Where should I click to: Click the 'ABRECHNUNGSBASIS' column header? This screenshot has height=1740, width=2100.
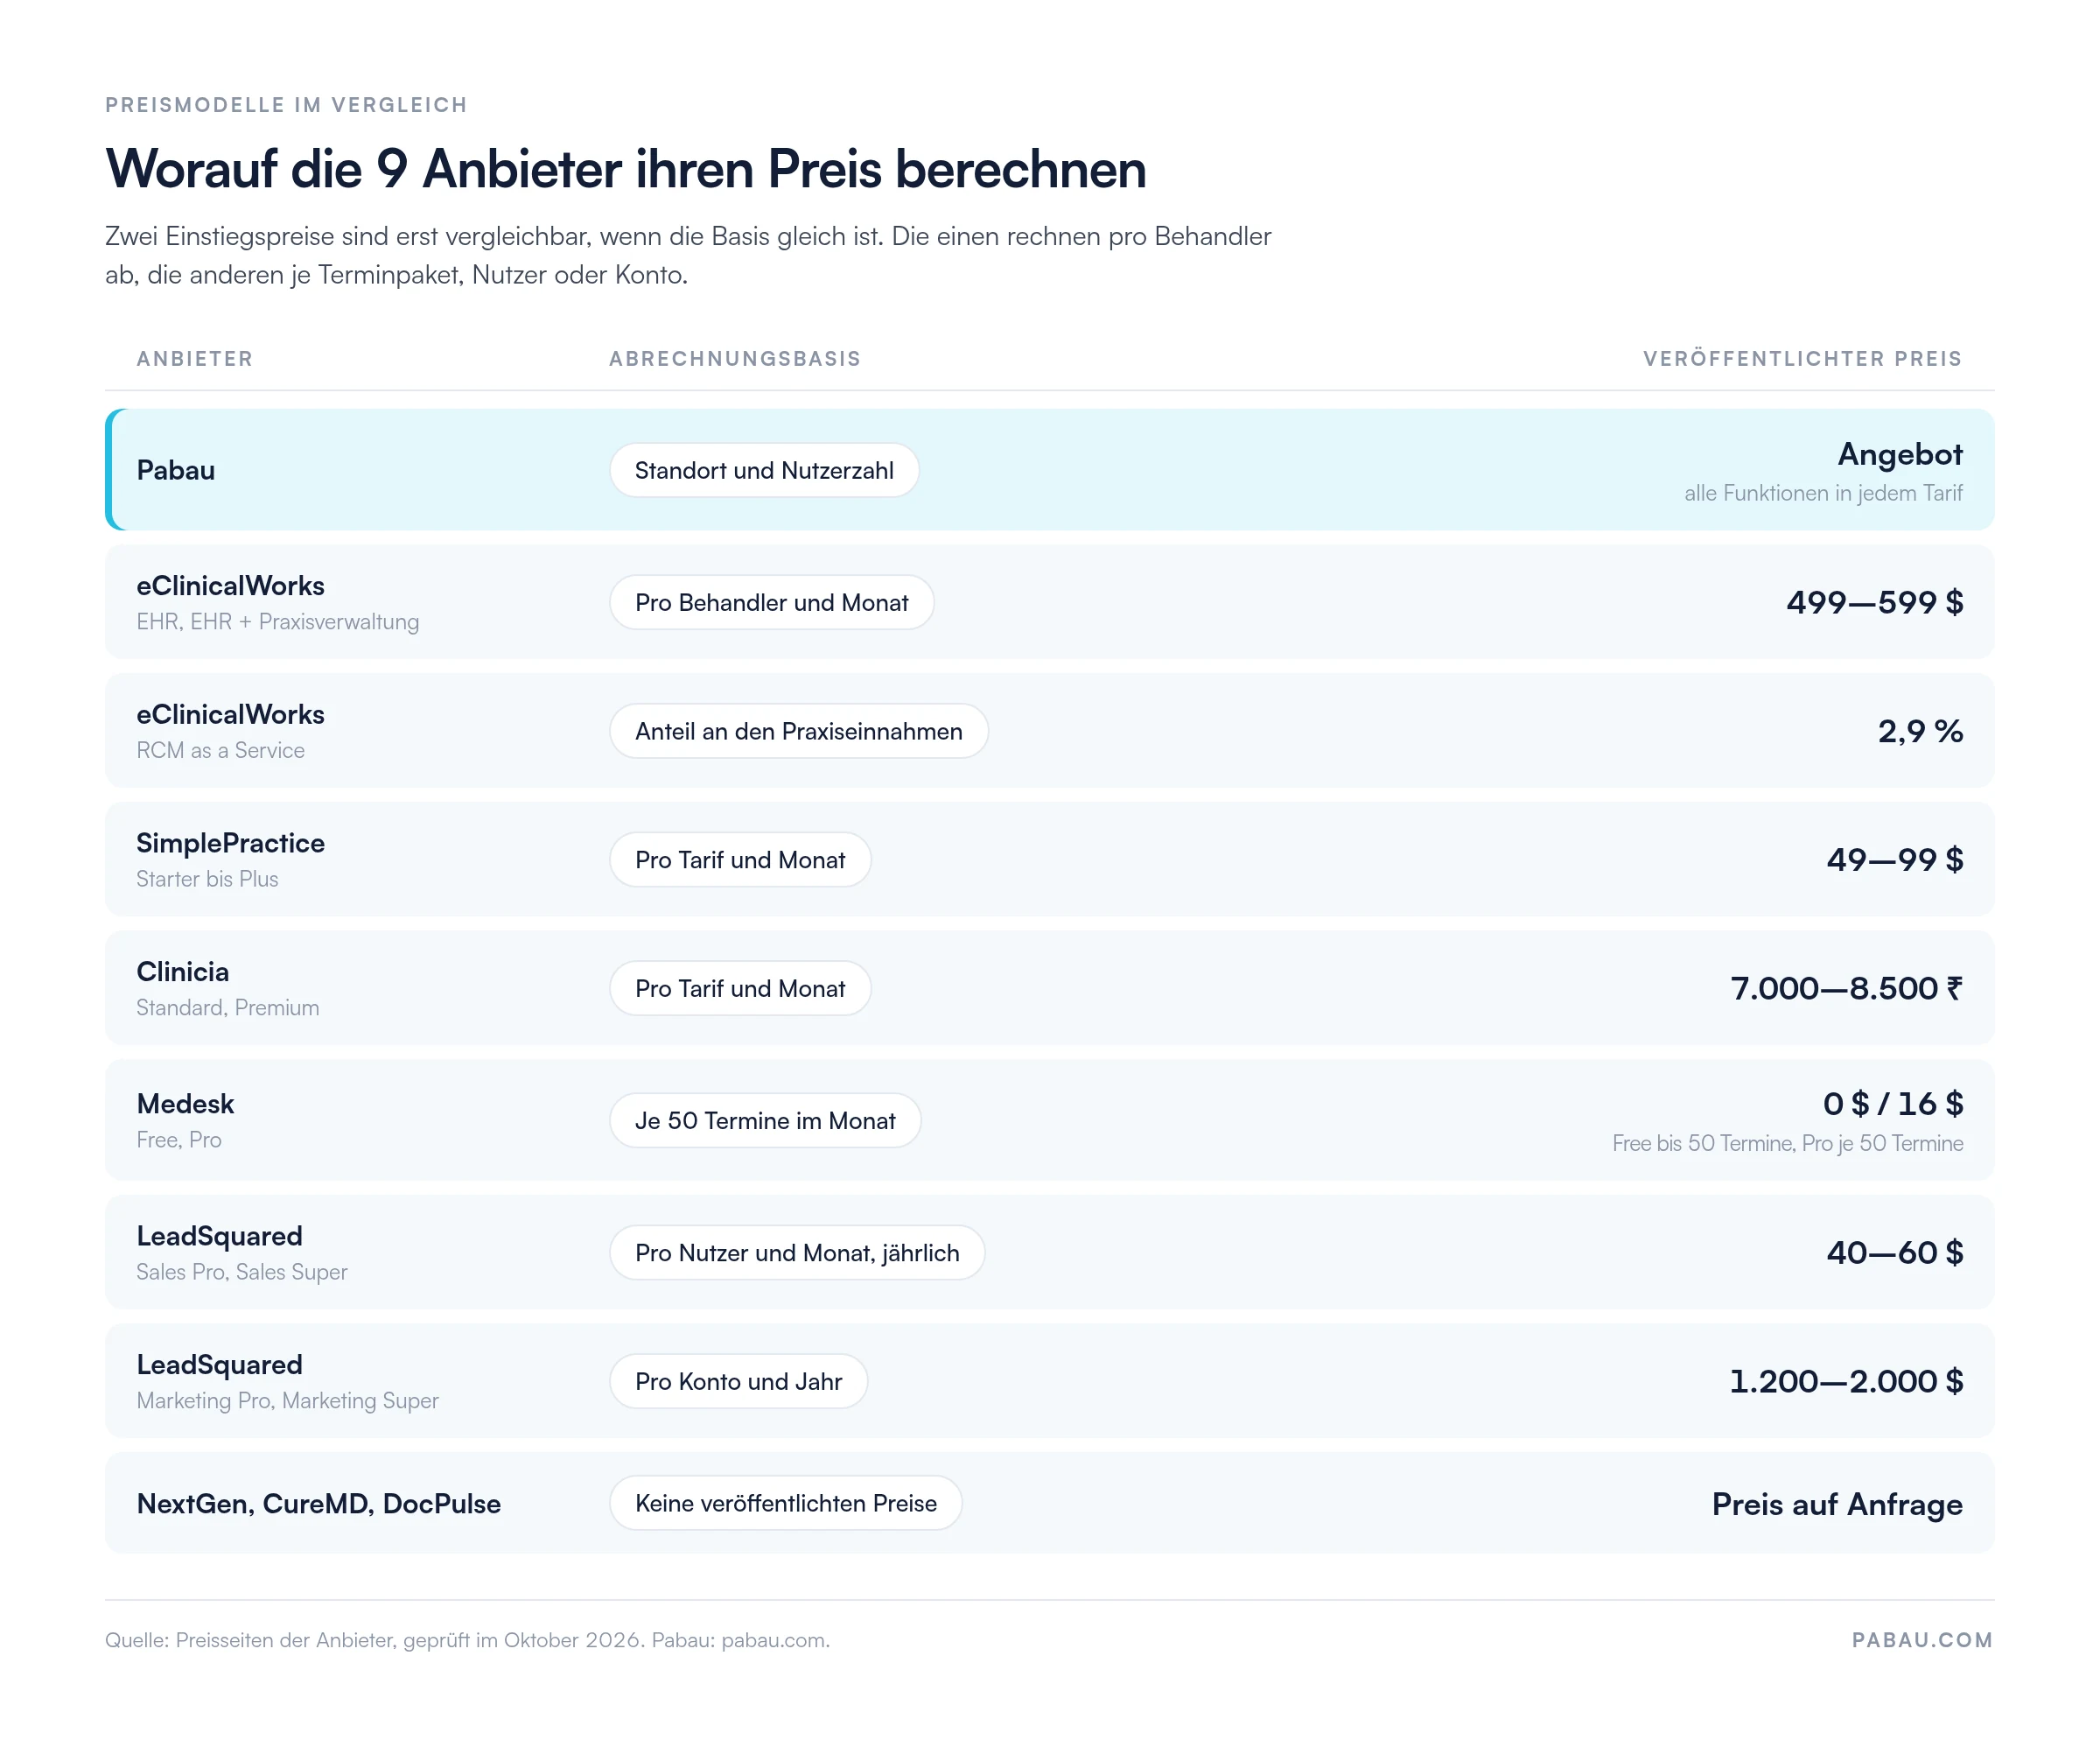tap(735, 359)
